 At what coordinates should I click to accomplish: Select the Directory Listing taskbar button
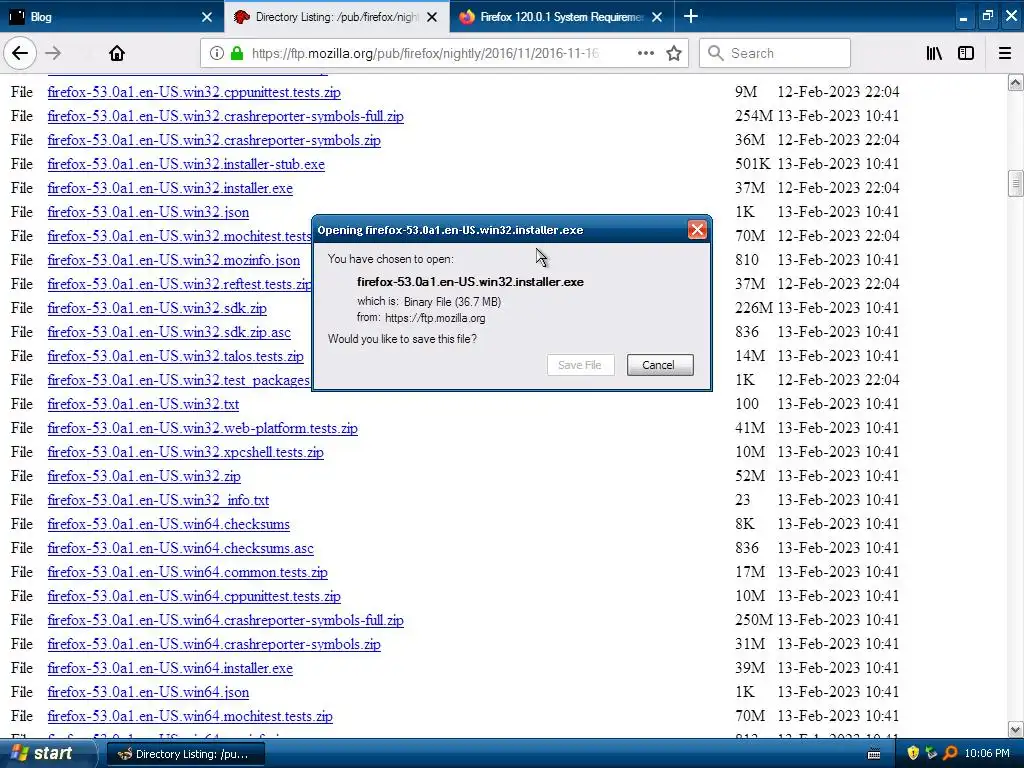186,754
